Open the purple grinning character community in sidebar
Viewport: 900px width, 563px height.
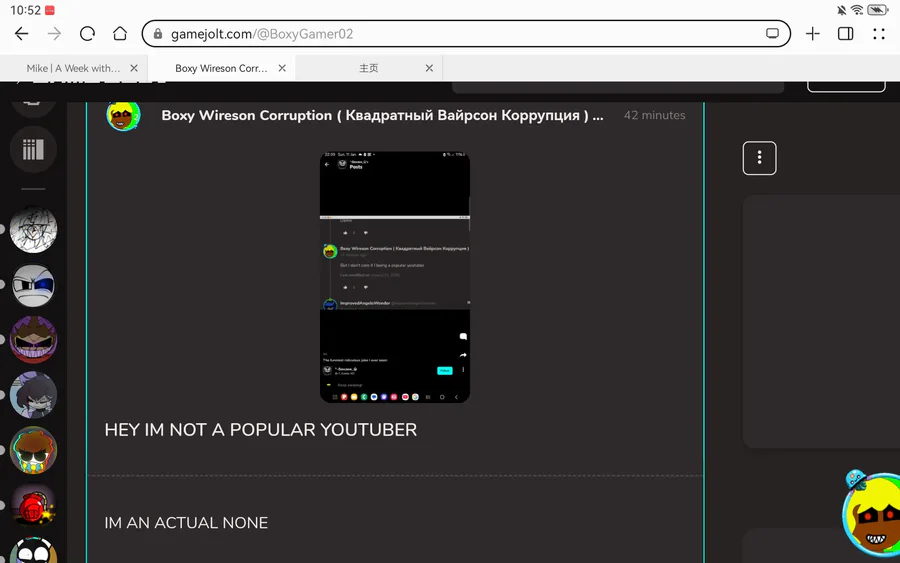point(33,340)
